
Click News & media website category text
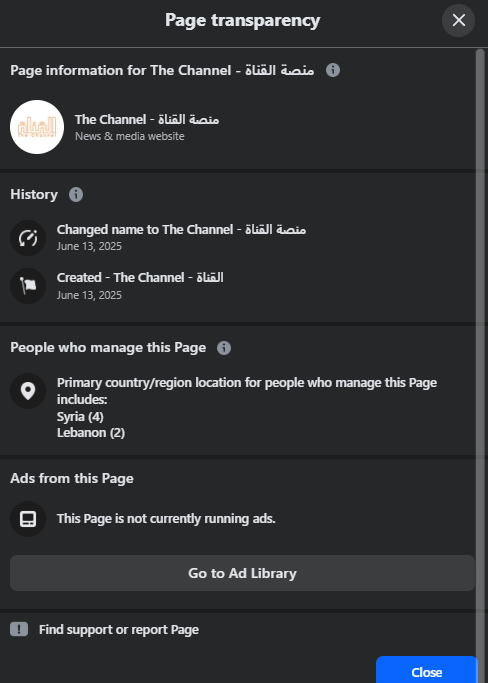click(130, 136)
